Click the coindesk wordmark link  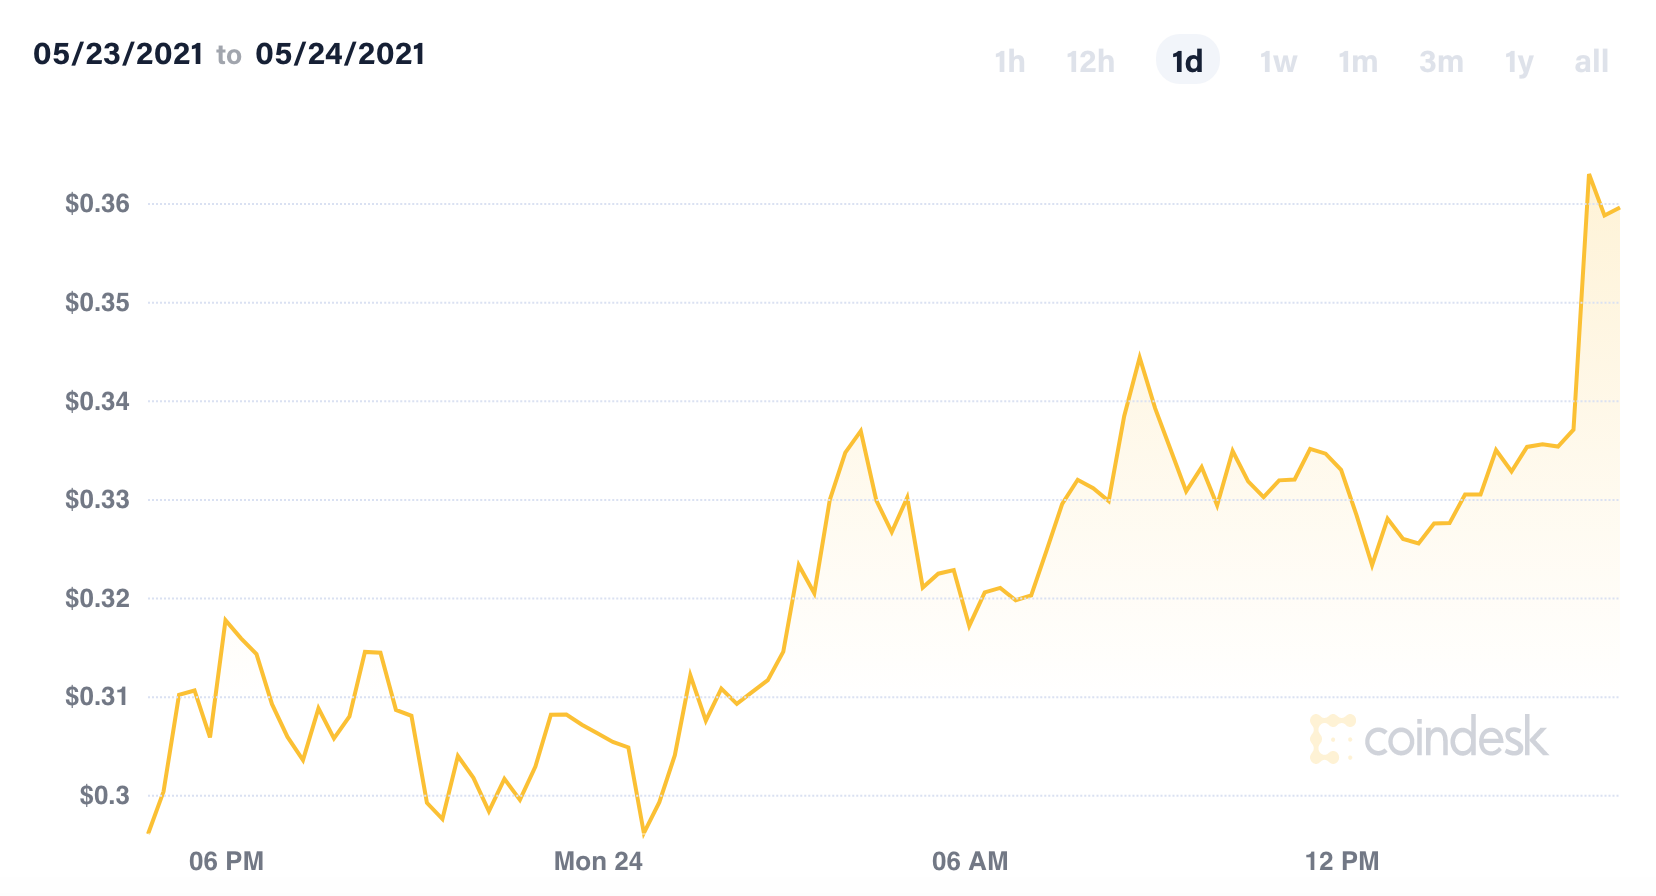click(x=1455, y=740)
